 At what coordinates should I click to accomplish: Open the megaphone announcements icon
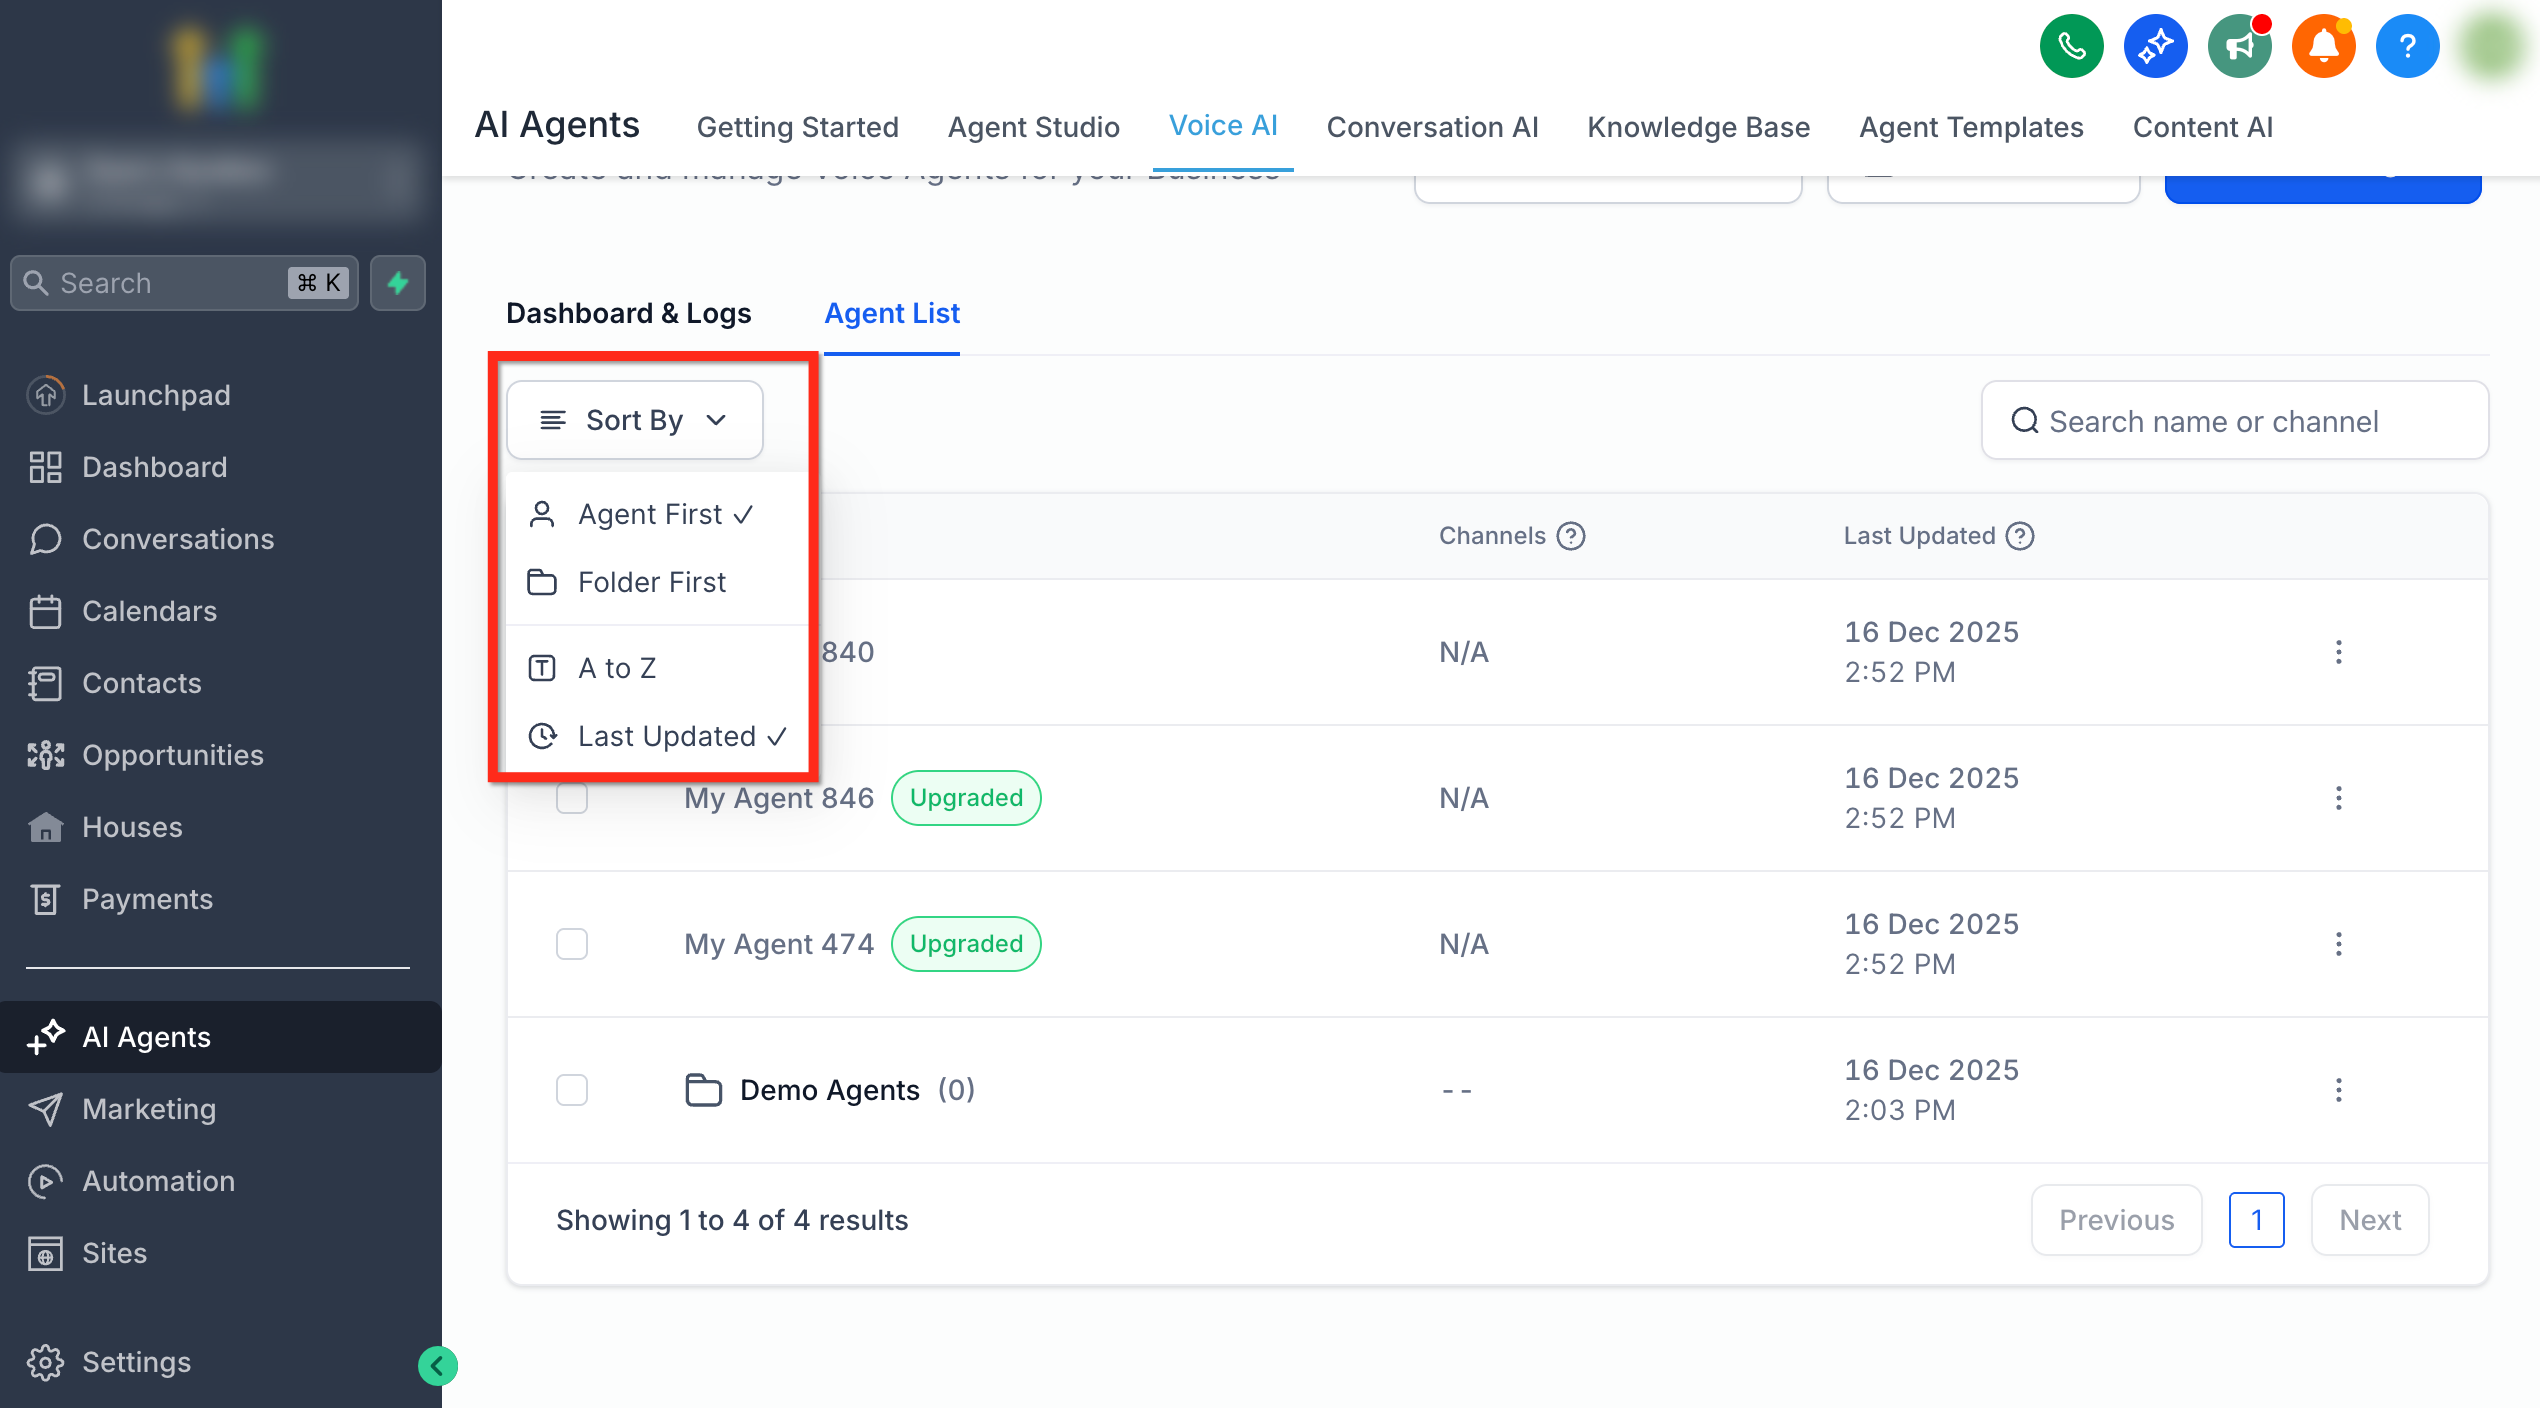2239,46
